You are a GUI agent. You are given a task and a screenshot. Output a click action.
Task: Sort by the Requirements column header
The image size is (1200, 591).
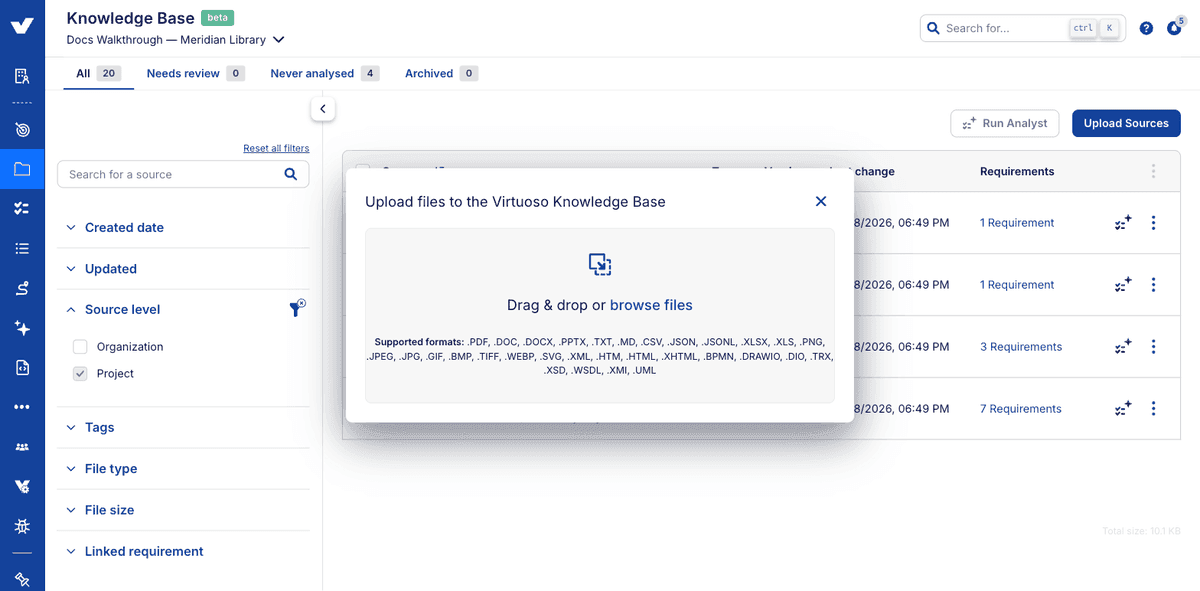[x=1017, y=171]
